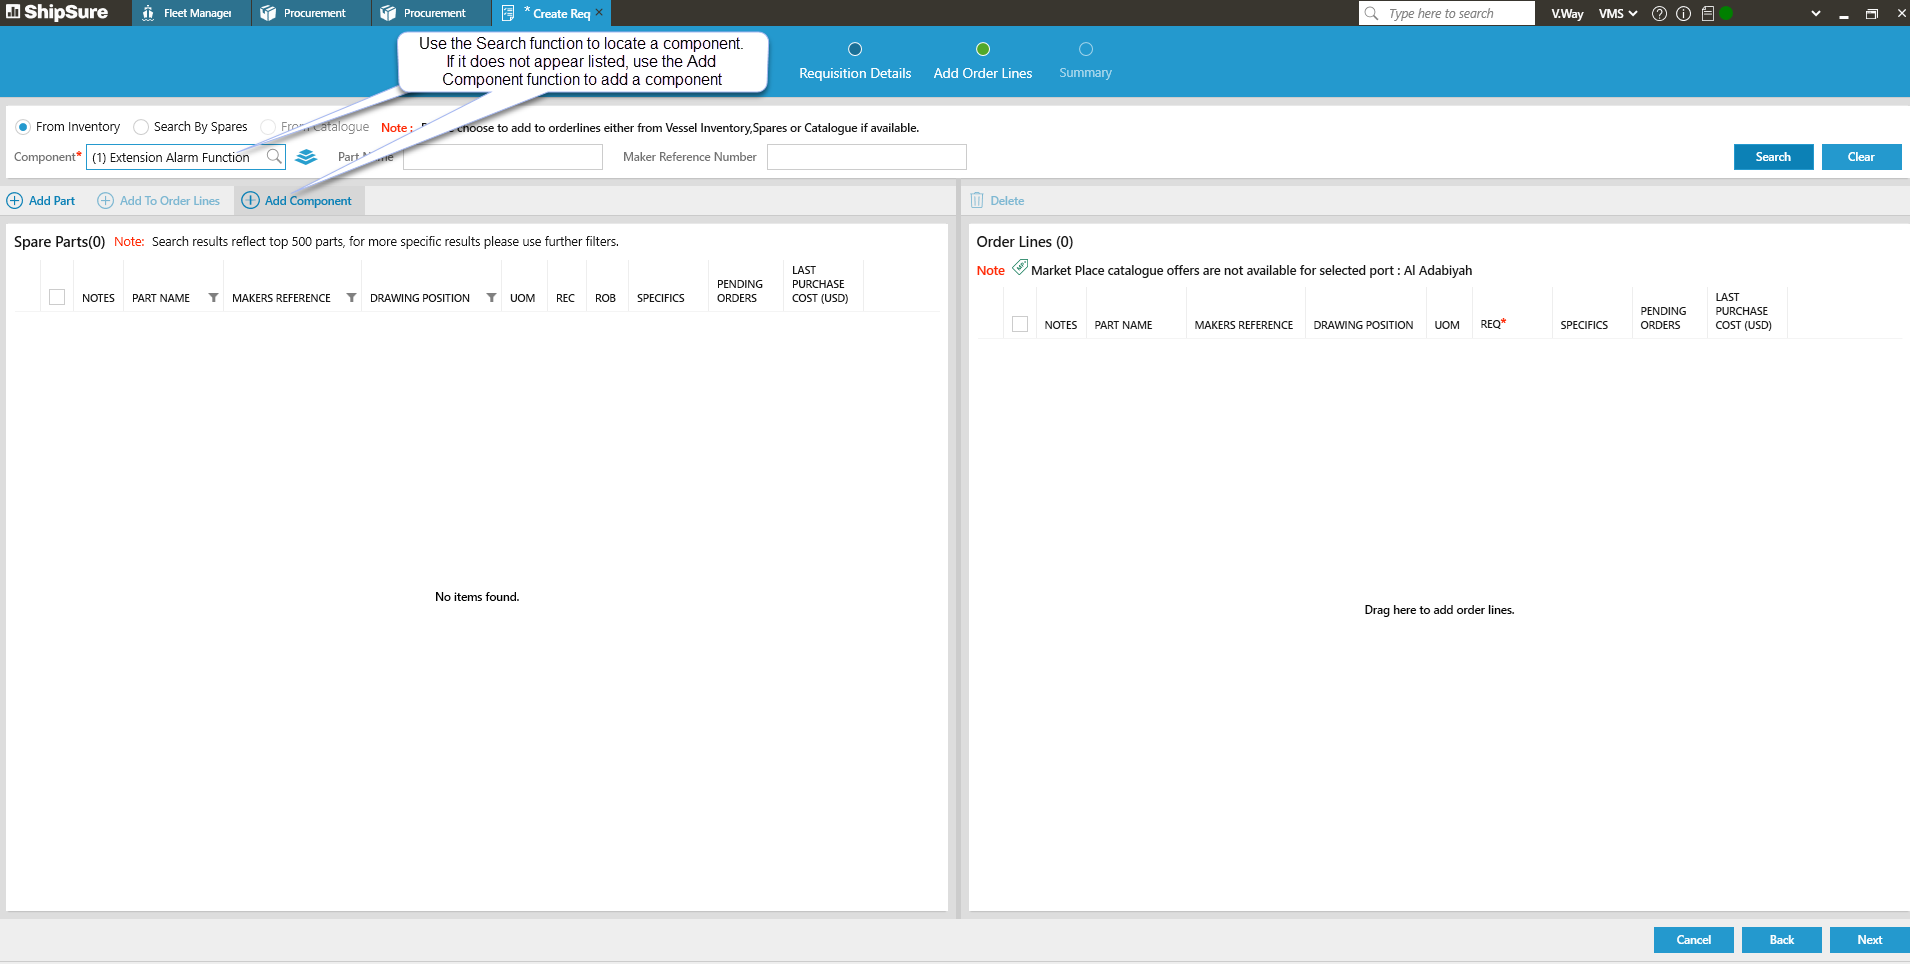
Task: Switch to the Fleet Manager tab
Action: click(189, 13)
